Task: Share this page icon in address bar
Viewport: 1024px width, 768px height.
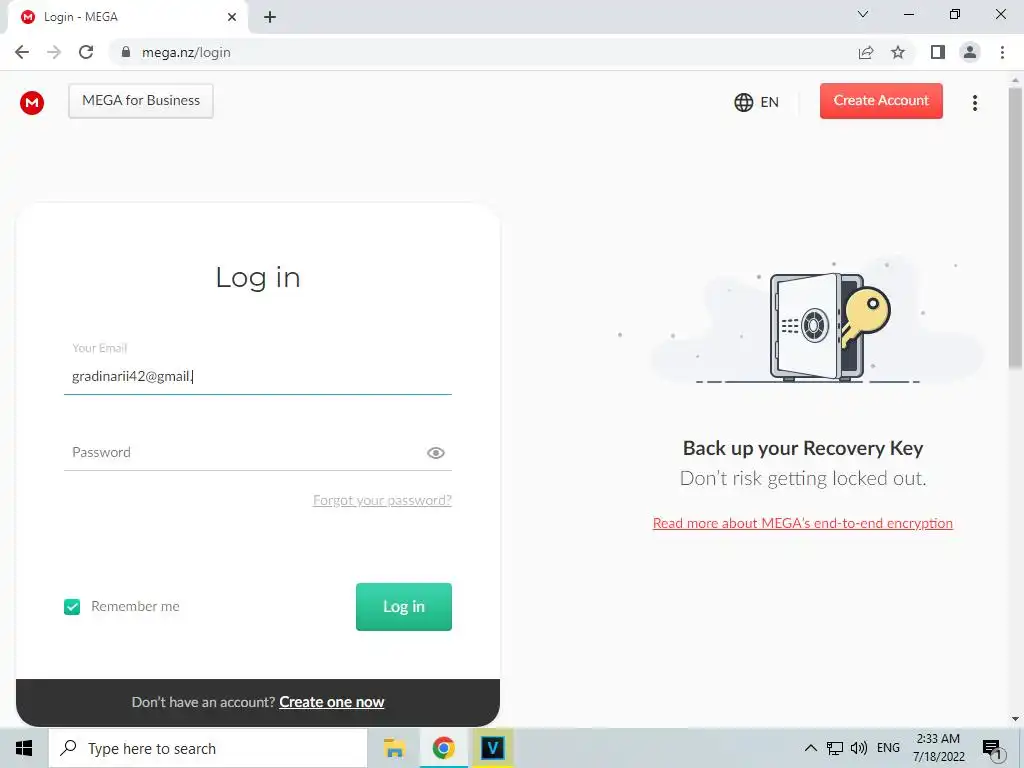Action: pos(866,52)
